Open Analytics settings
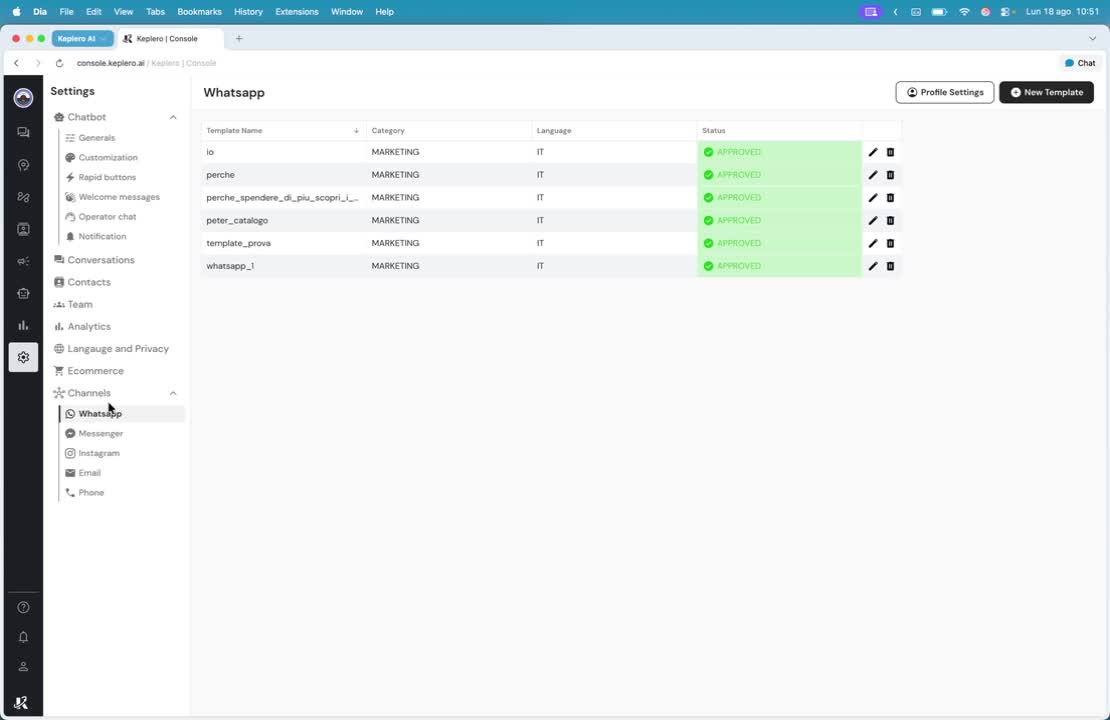The width and height of the screenshot is (1110, 720). (x=88, y=326)
